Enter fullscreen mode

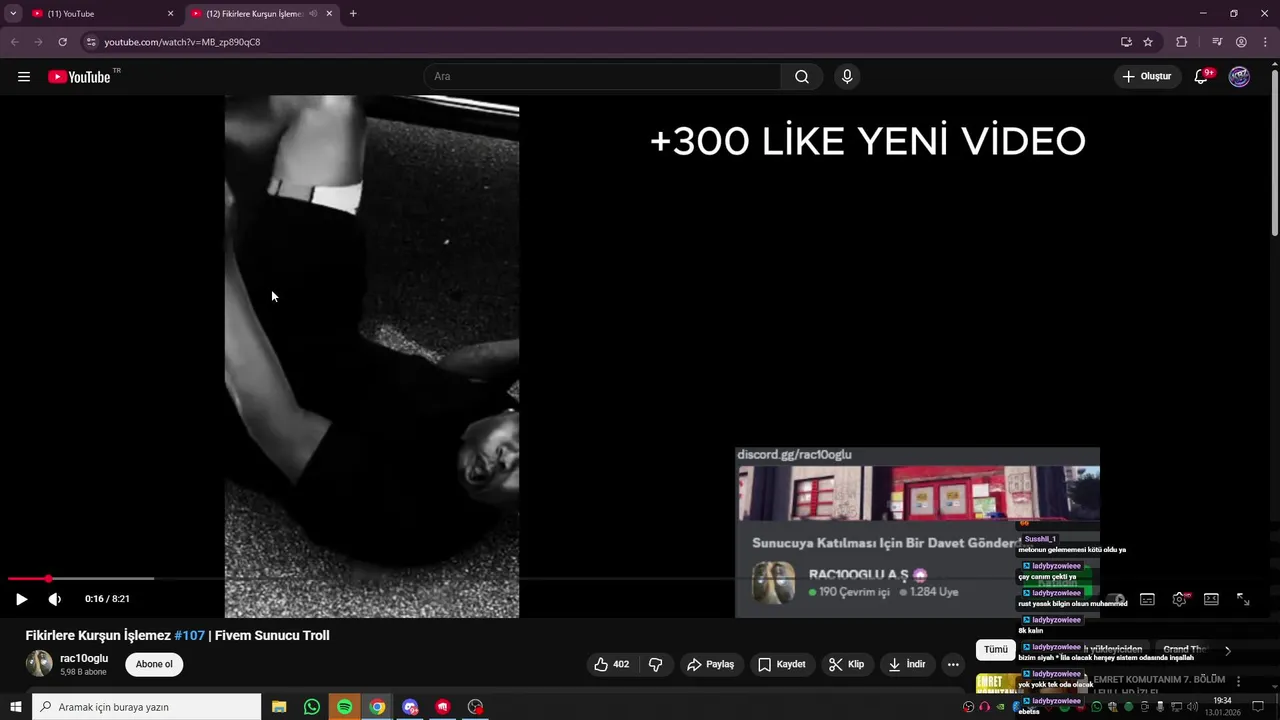tap(1243, 599)
